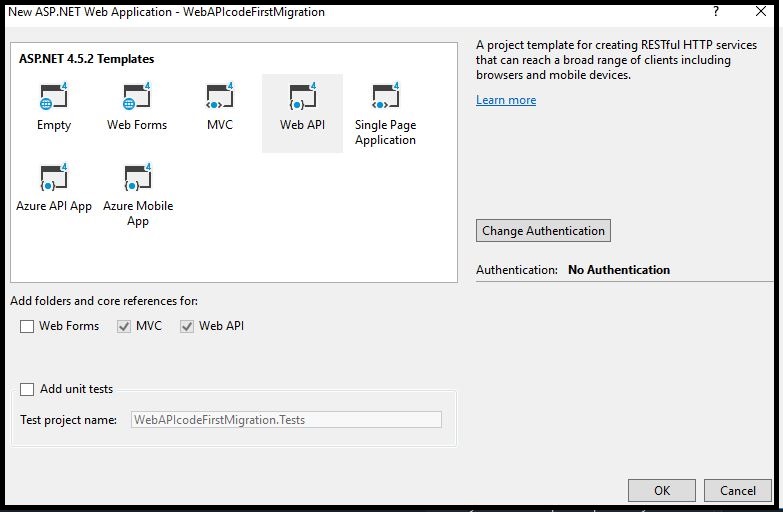This screenshot has width=783, height=512.
Task: Click the Add folders and core references label
Action: (x=104, y=301)
